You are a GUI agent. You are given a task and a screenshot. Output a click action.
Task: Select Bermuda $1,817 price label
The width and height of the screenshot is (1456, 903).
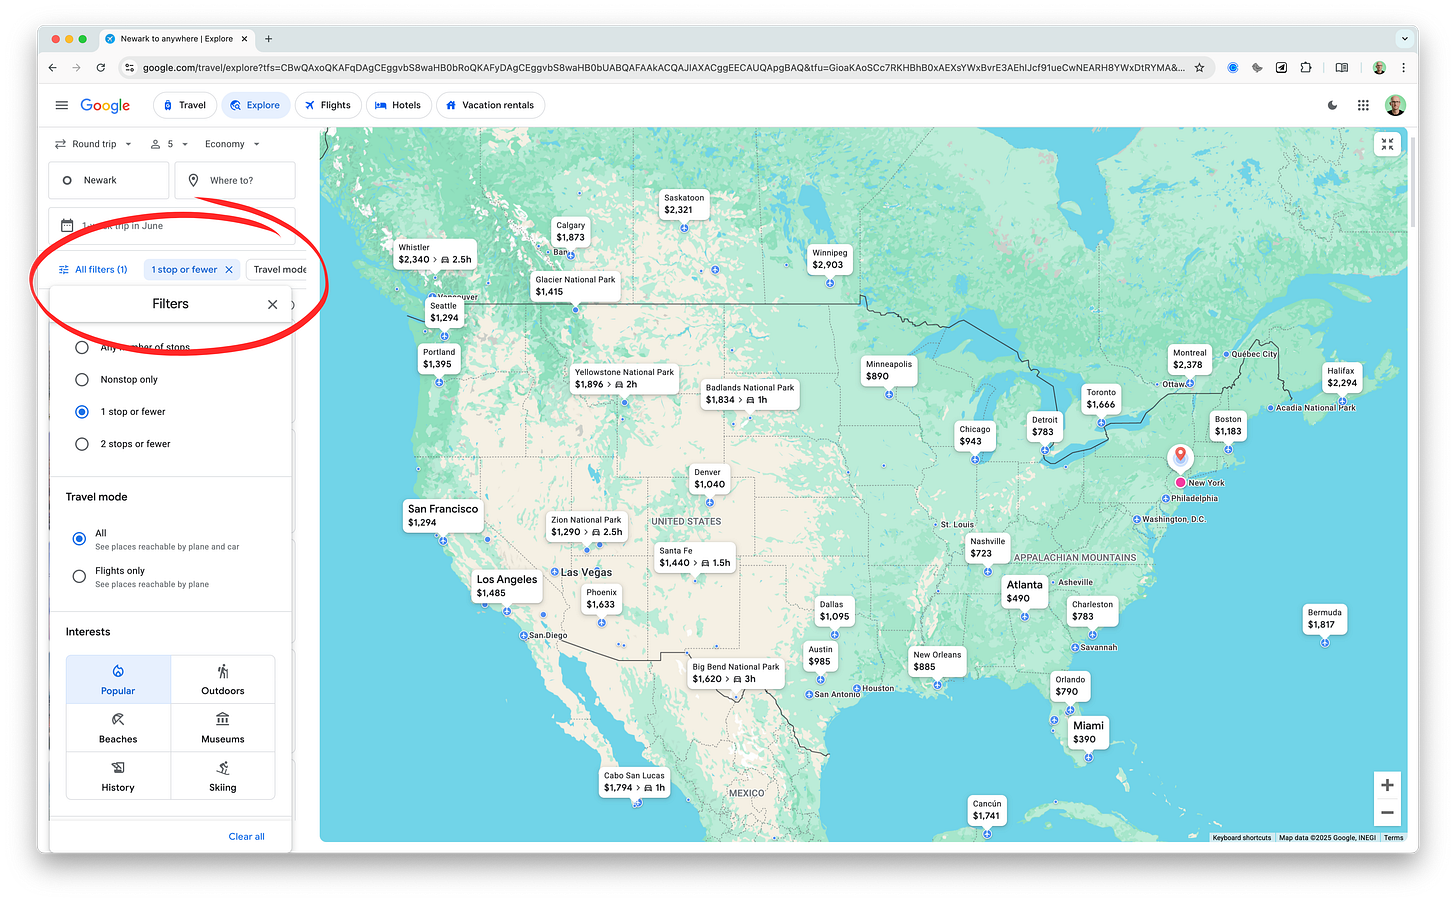(x=1324, y=619)
